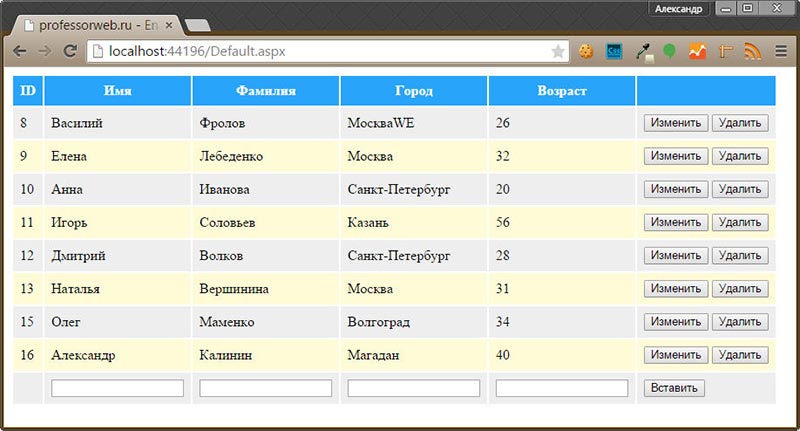Click the Вставить insert button
The height and width of the screenshot is (431, 800).
(x=674, y=388)
